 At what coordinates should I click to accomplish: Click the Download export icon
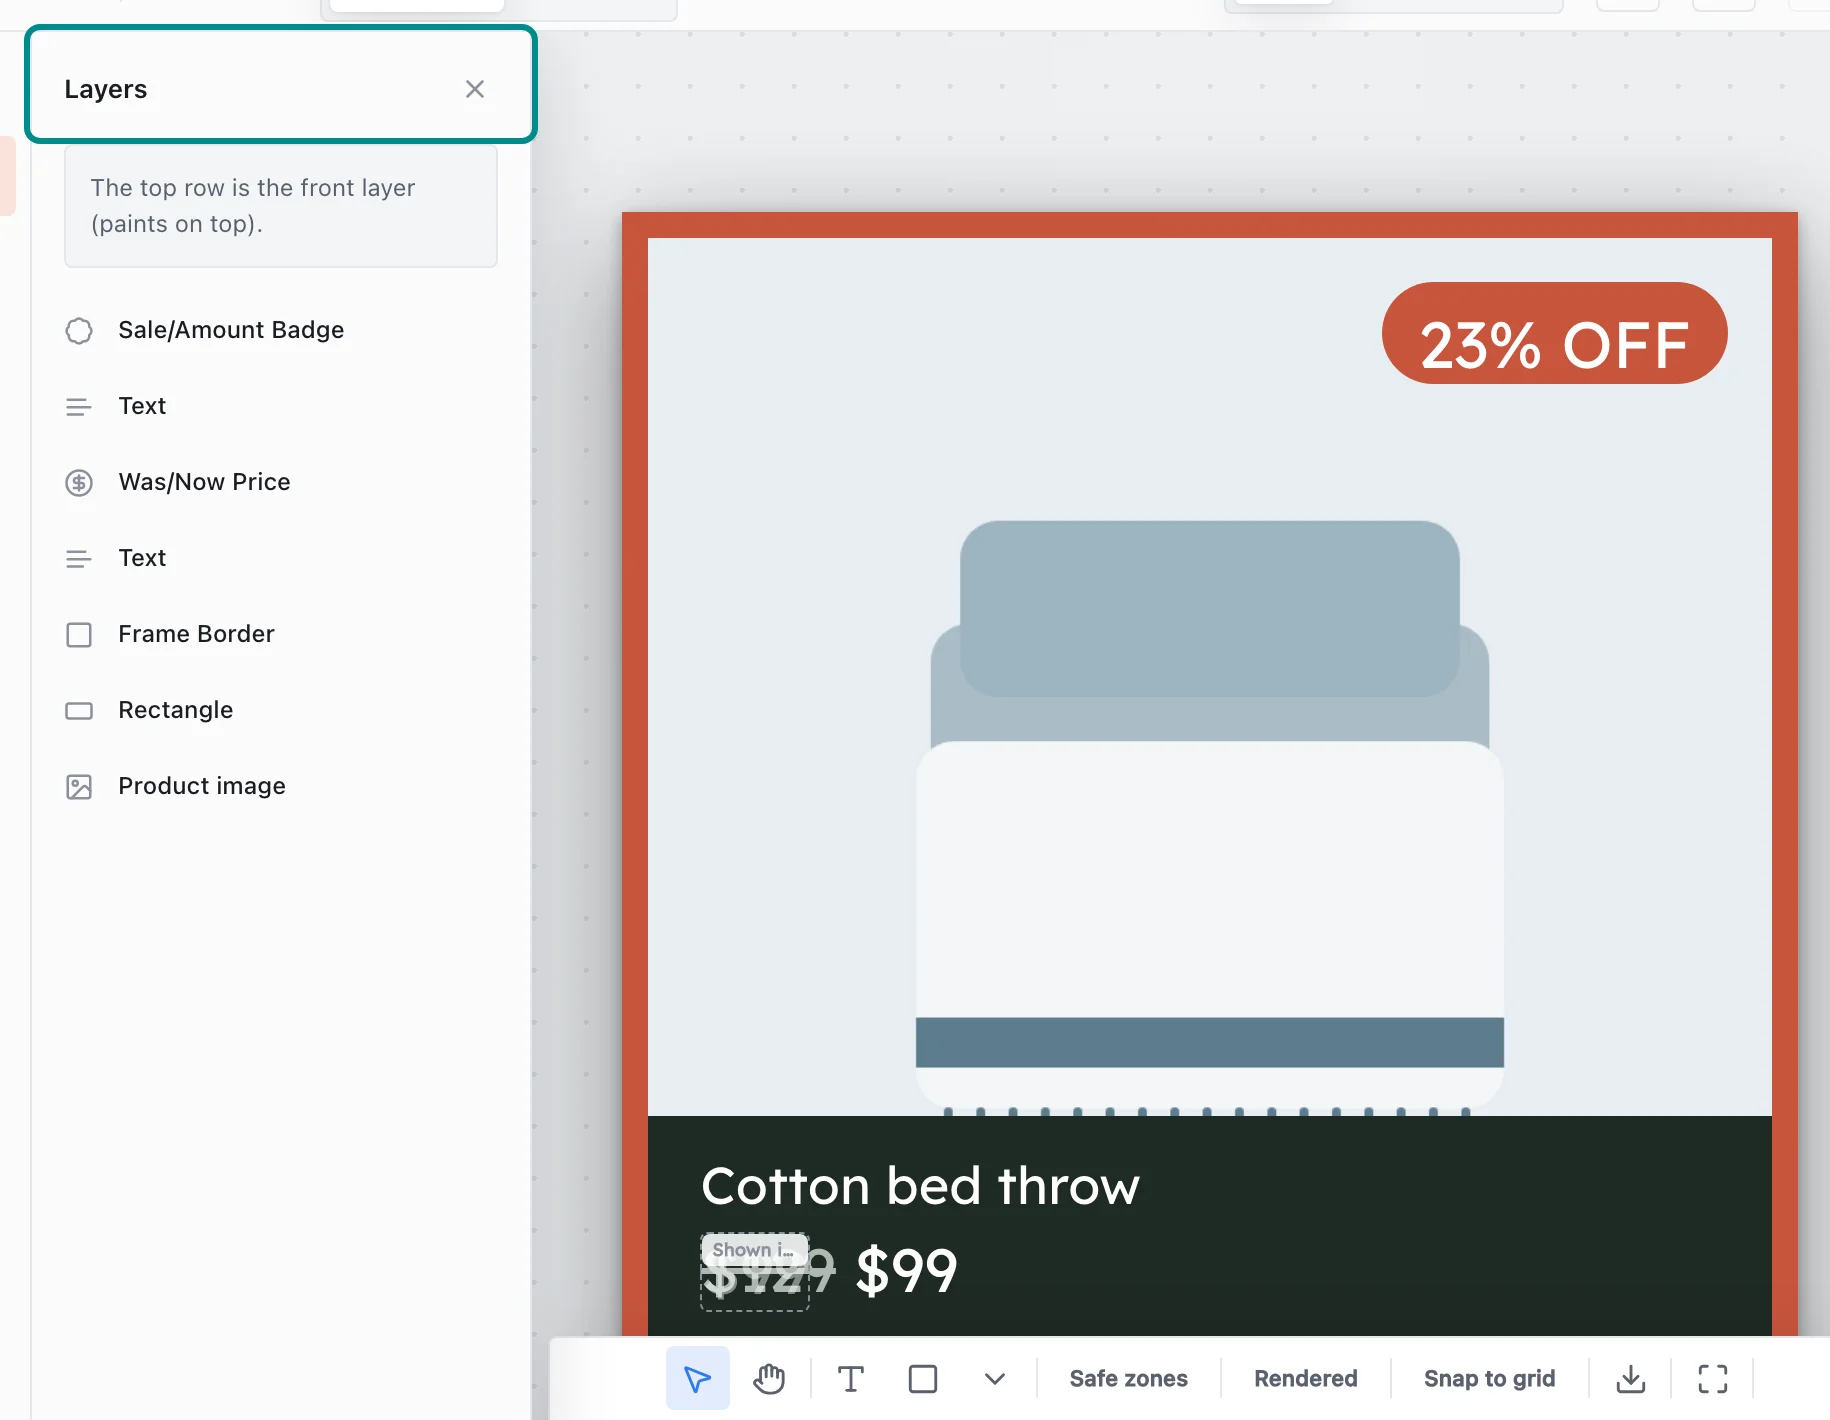click(1631, 1379)
